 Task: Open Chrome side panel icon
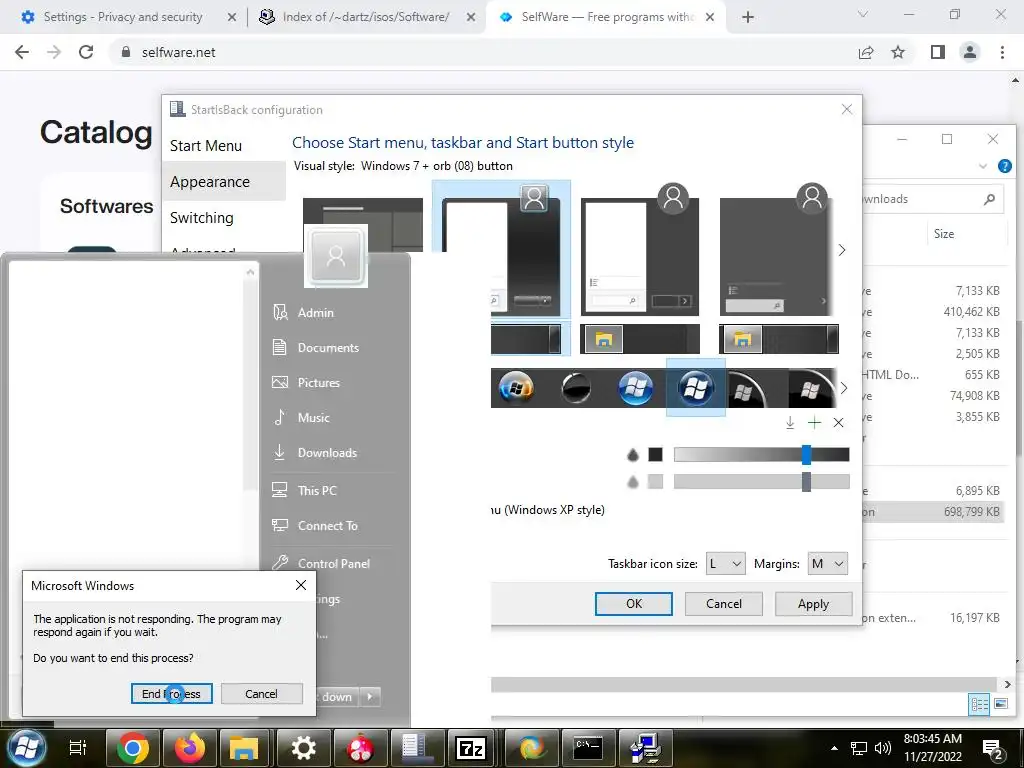click(x=938, y=52)
